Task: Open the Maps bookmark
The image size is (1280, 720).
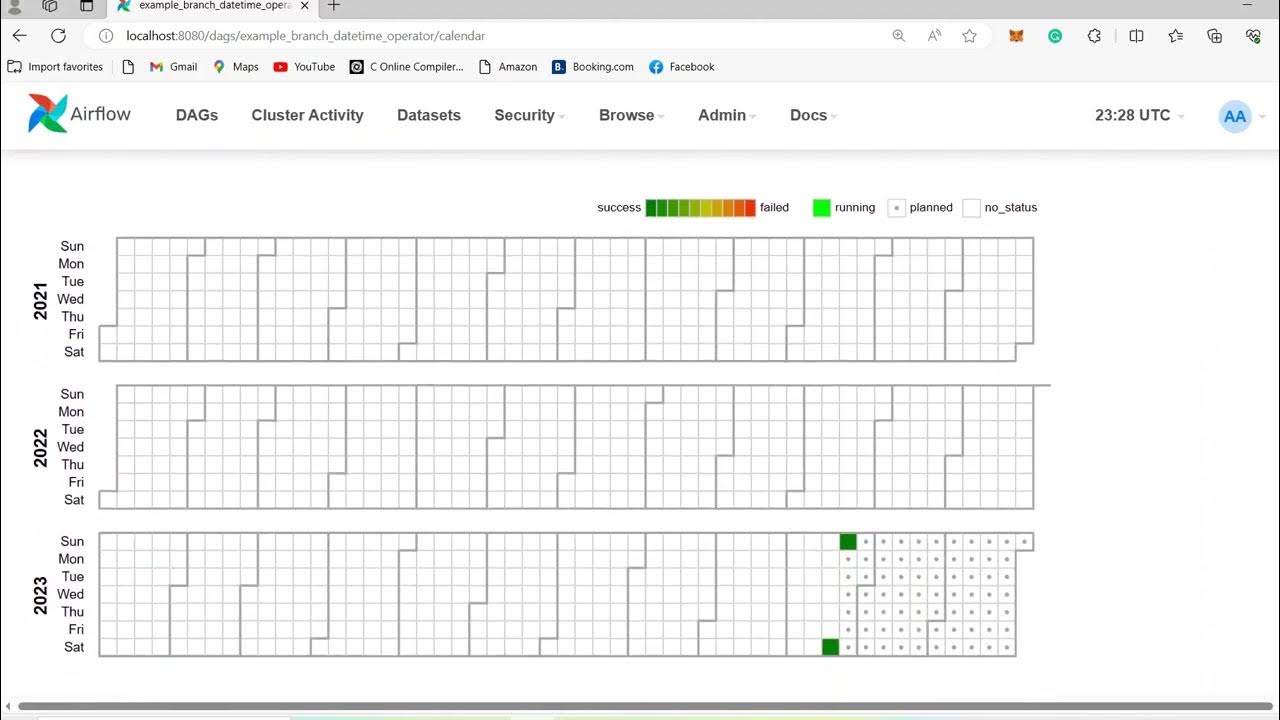Action: (x=235, y=67)
